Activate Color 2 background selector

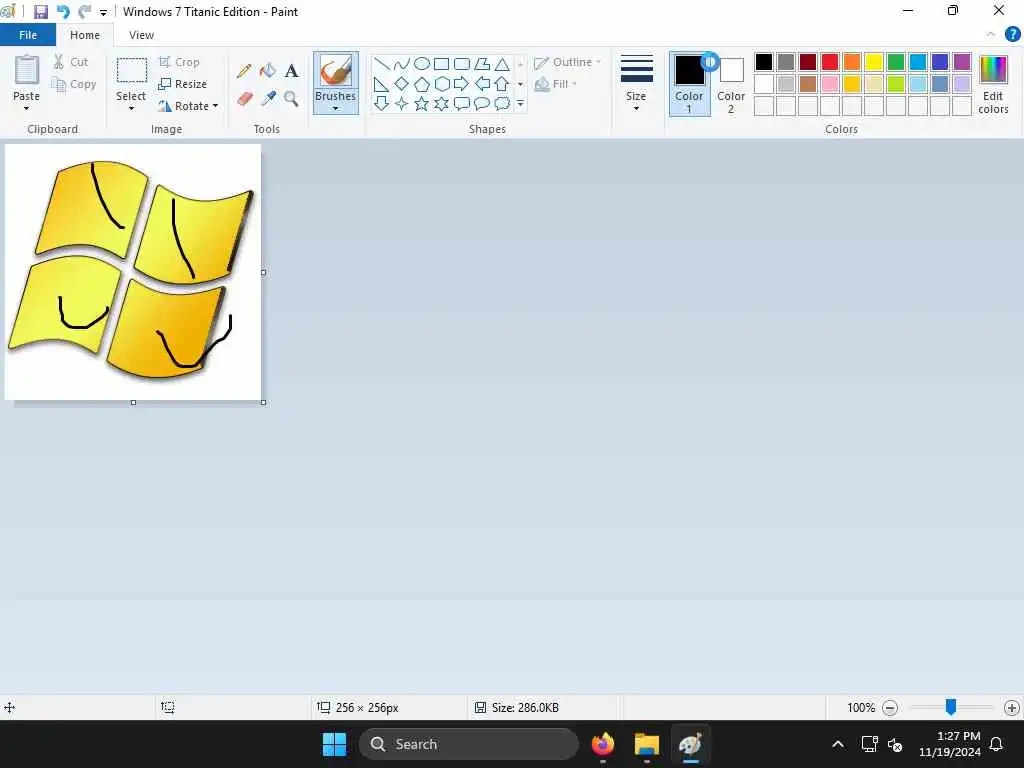tap(731, 84)
